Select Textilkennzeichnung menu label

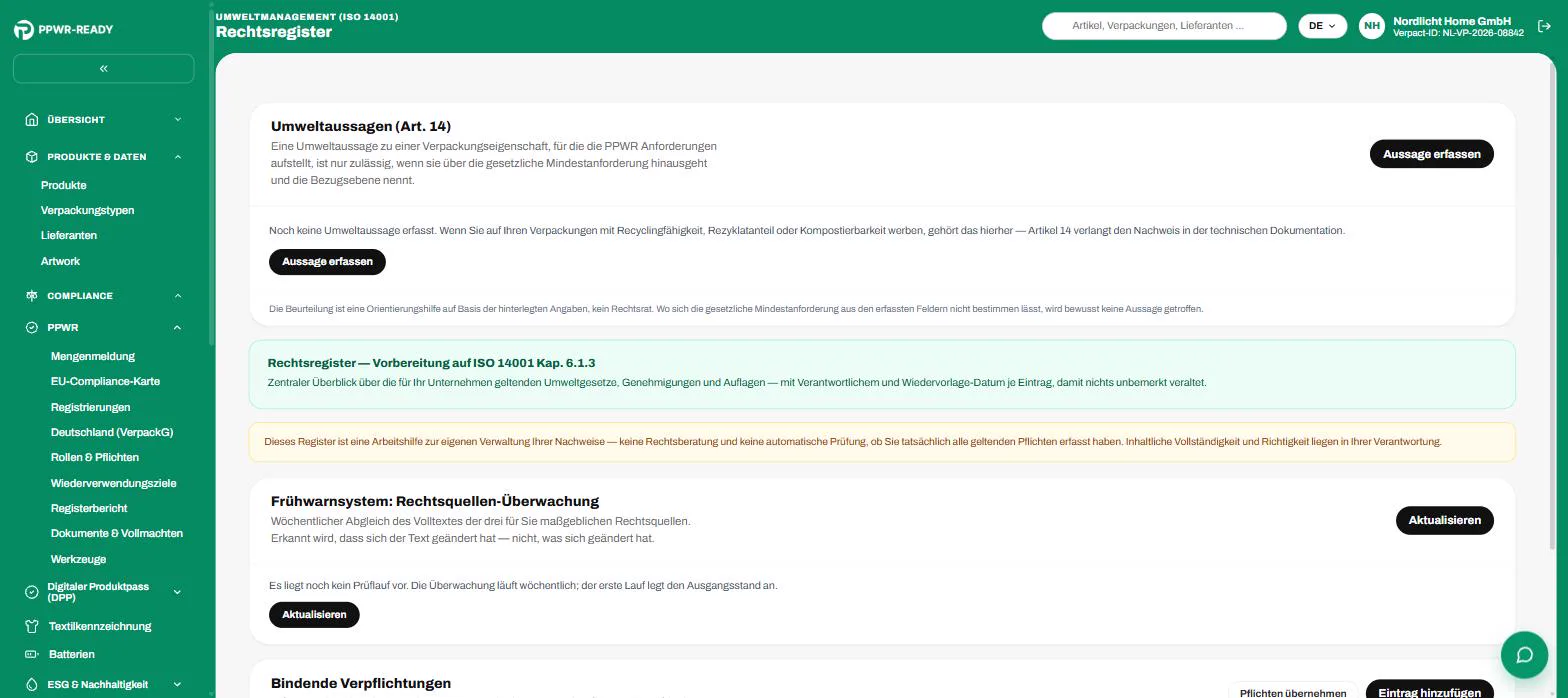coord(100,626)
